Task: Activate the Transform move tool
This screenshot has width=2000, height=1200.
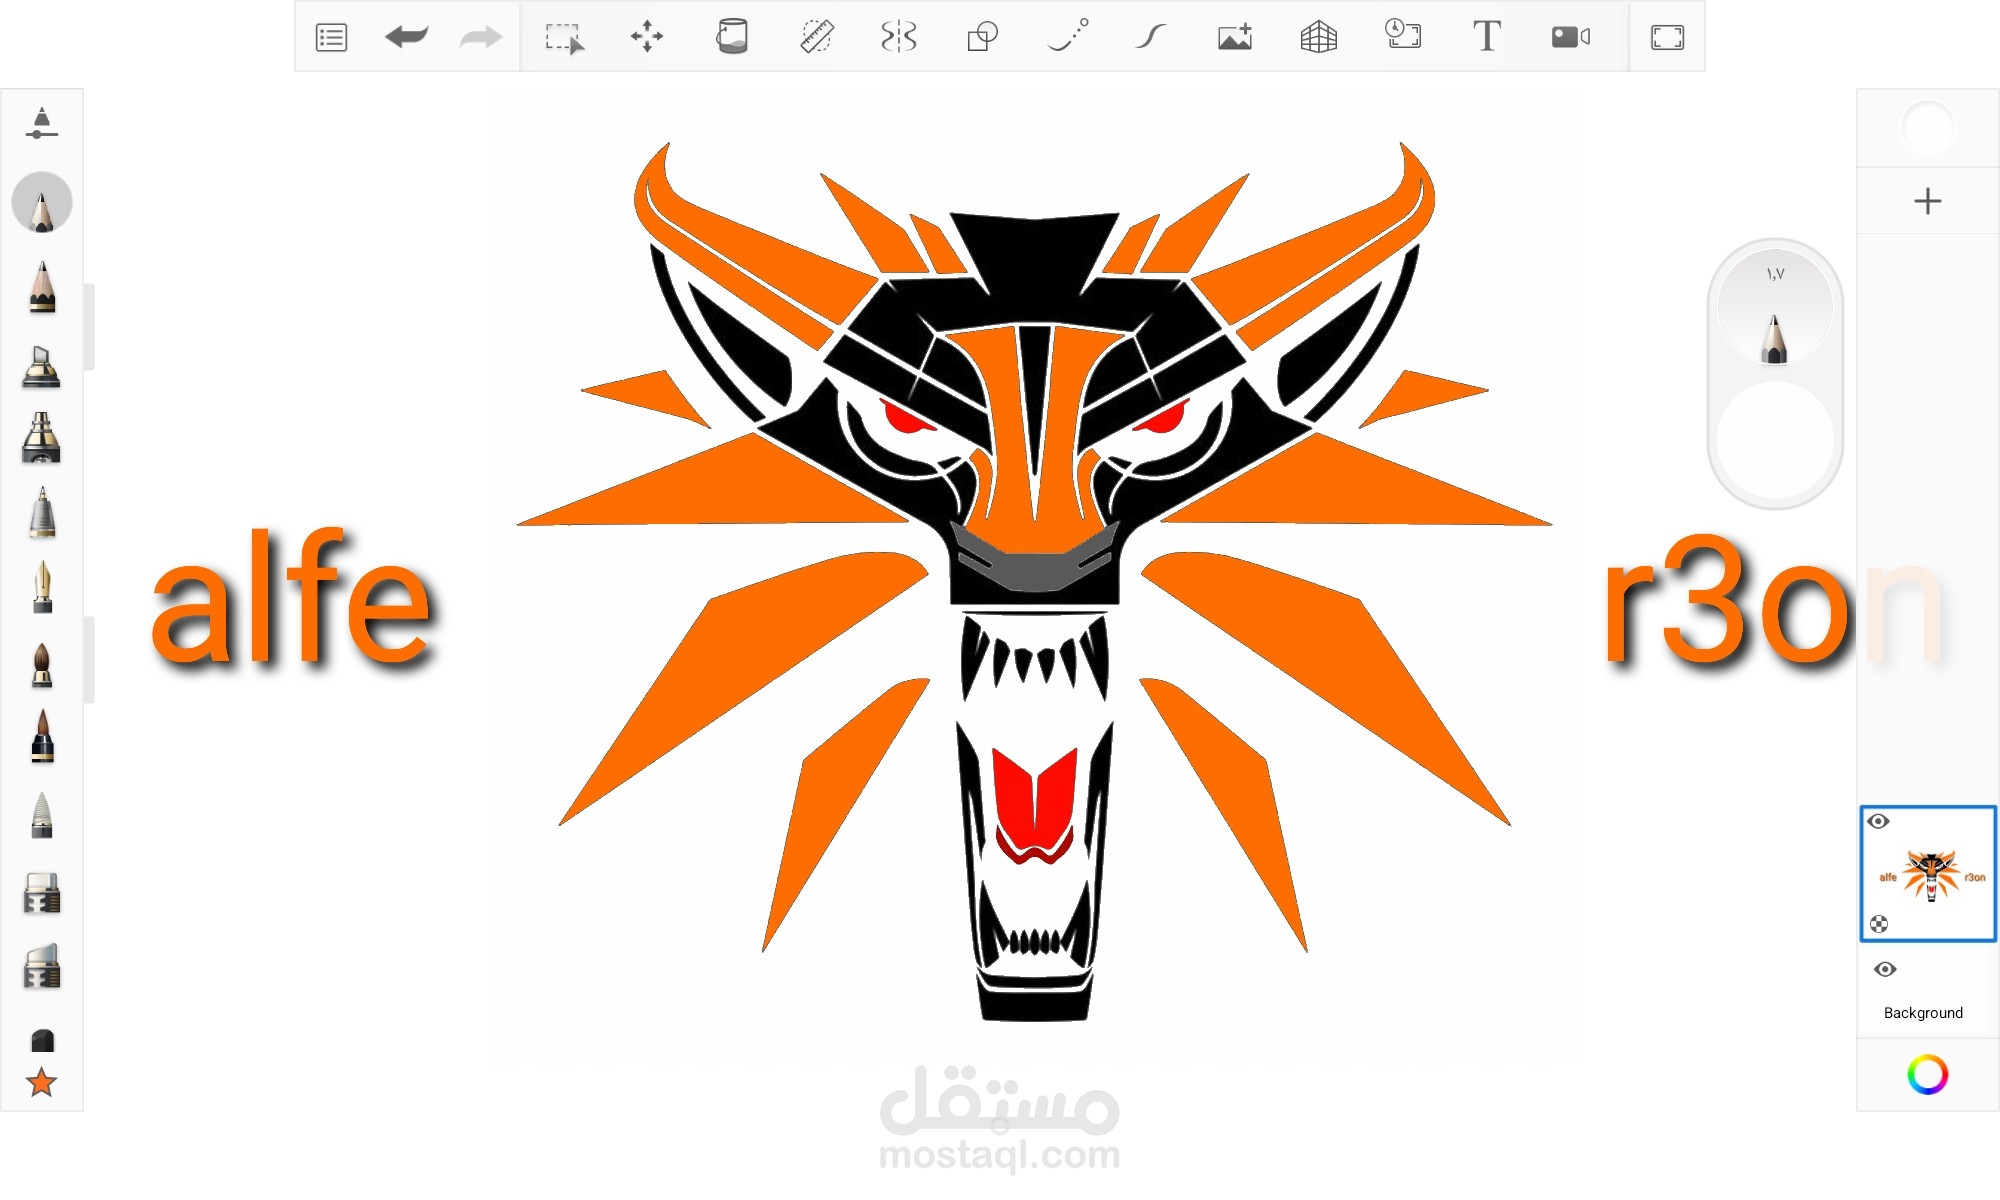Action: (647, 37)
